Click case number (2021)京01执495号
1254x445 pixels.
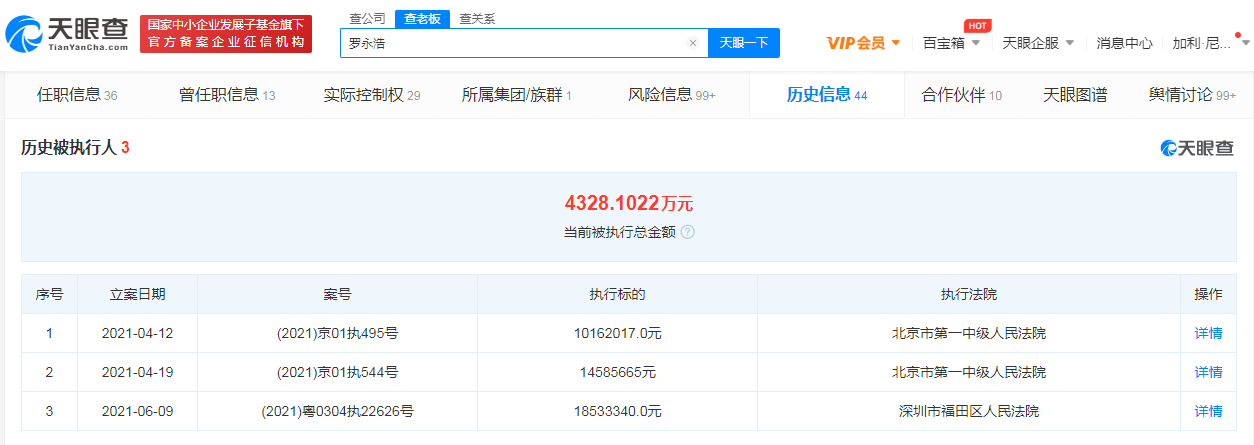(337, 333)
